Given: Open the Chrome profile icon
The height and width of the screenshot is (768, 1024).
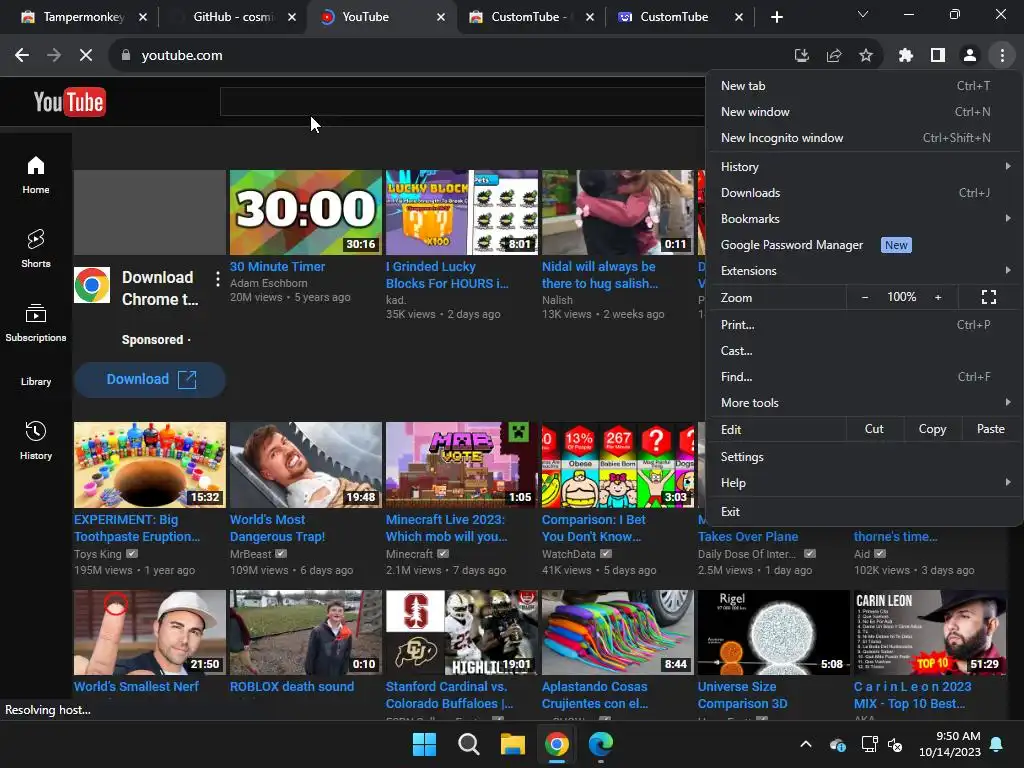Looking at the screenshot, I should [x=970, y=56].
